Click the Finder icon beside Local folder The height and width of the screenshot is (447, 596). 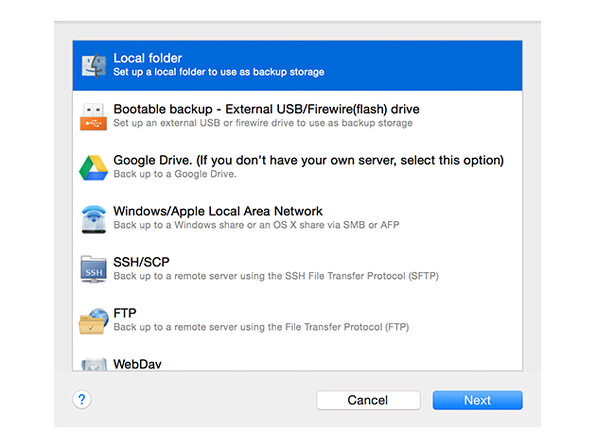coord(94,65)
